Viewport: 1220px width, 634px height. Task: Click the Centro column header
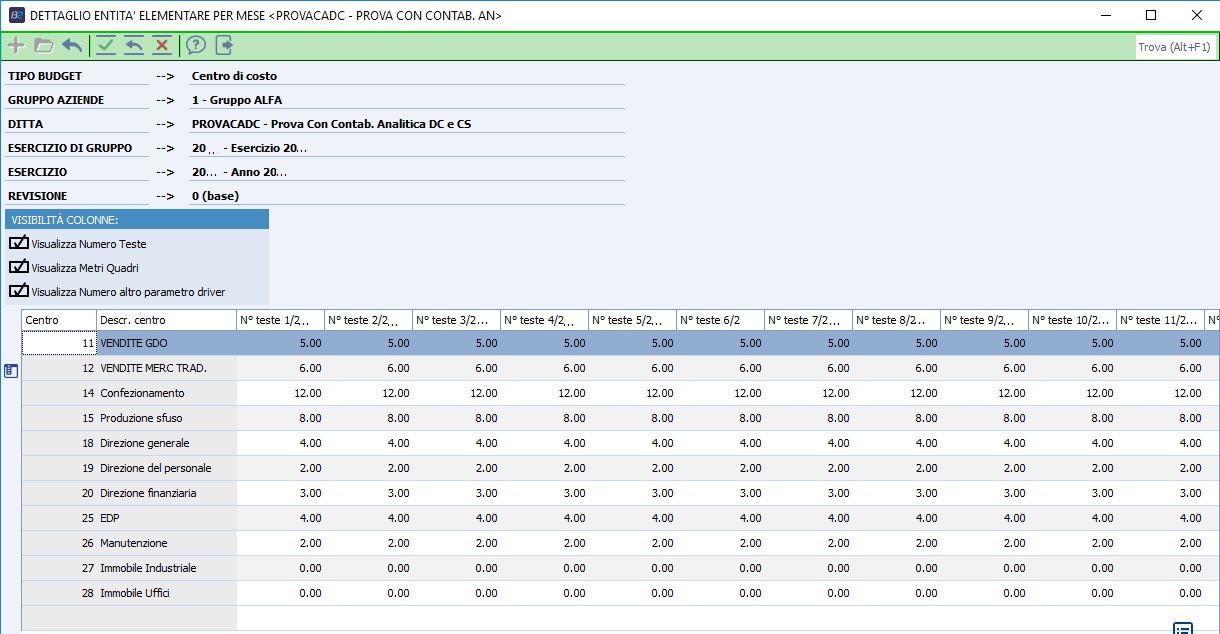(59, 320)
